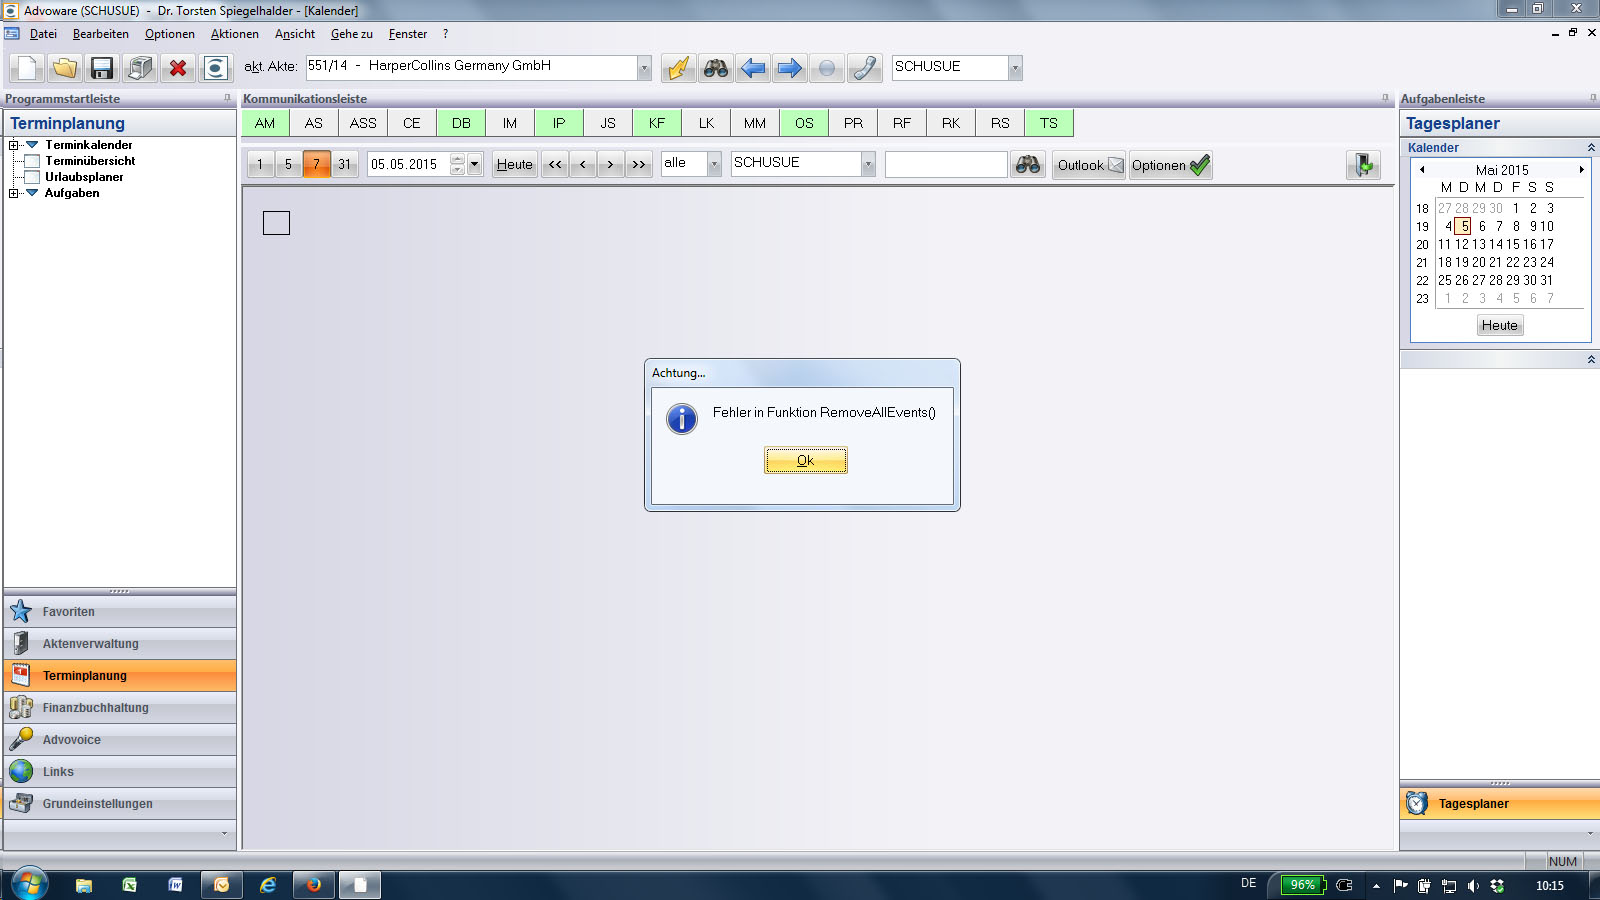Open the akt. Akte dropdown list

coord(644,68)
